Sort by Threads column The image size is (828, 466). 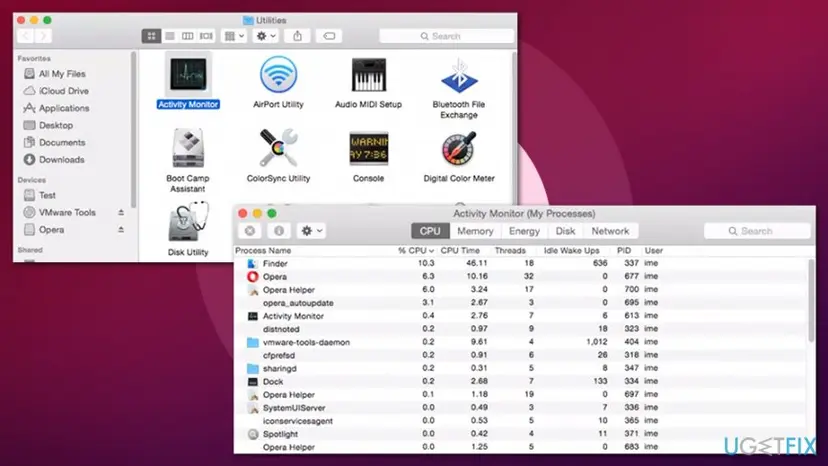tap(510, 250)
